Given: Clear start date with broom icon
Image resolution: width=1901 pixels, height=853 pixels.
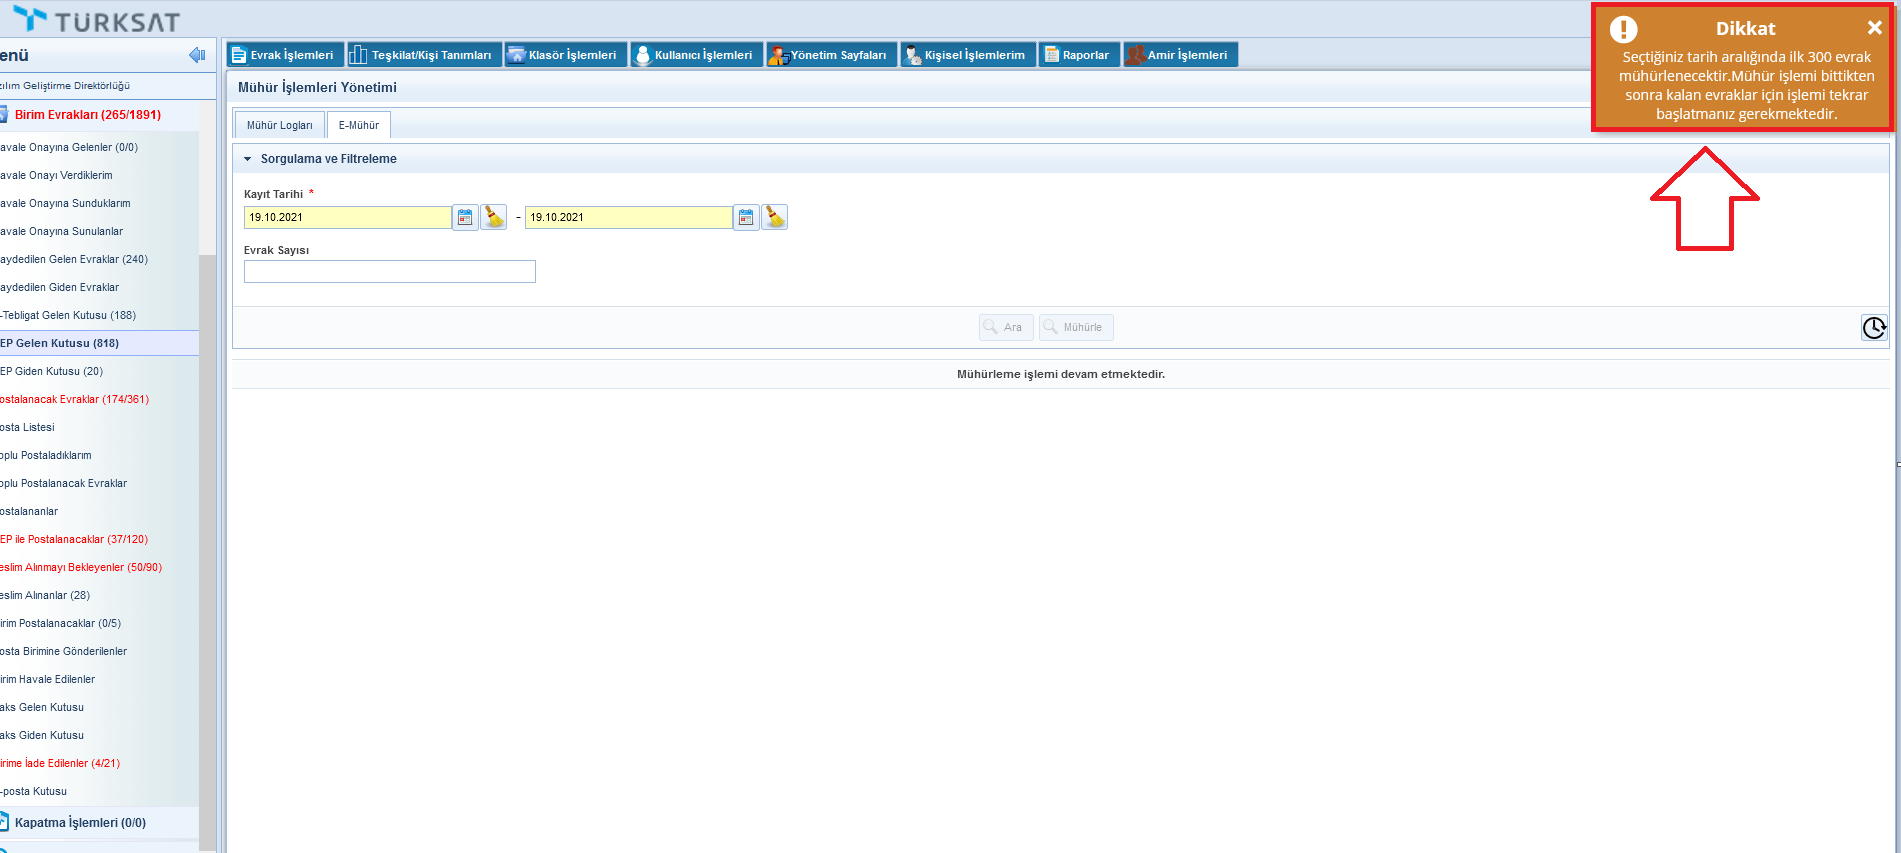Looking at the screenshot, I should point(494,217).
